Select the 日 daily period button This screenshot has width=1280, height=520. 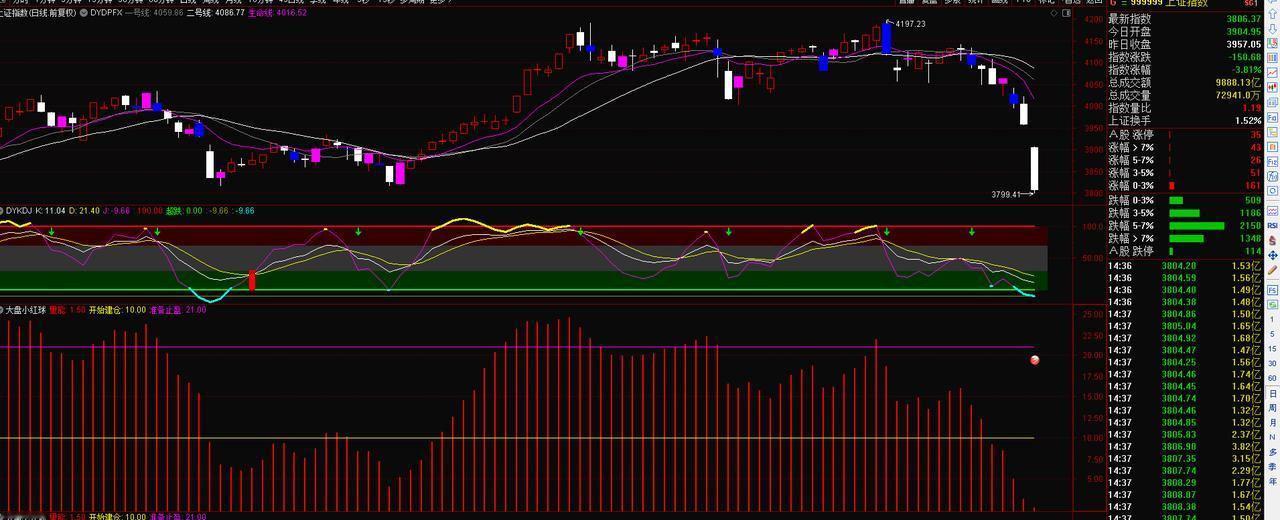click(x=1273, y=393)
